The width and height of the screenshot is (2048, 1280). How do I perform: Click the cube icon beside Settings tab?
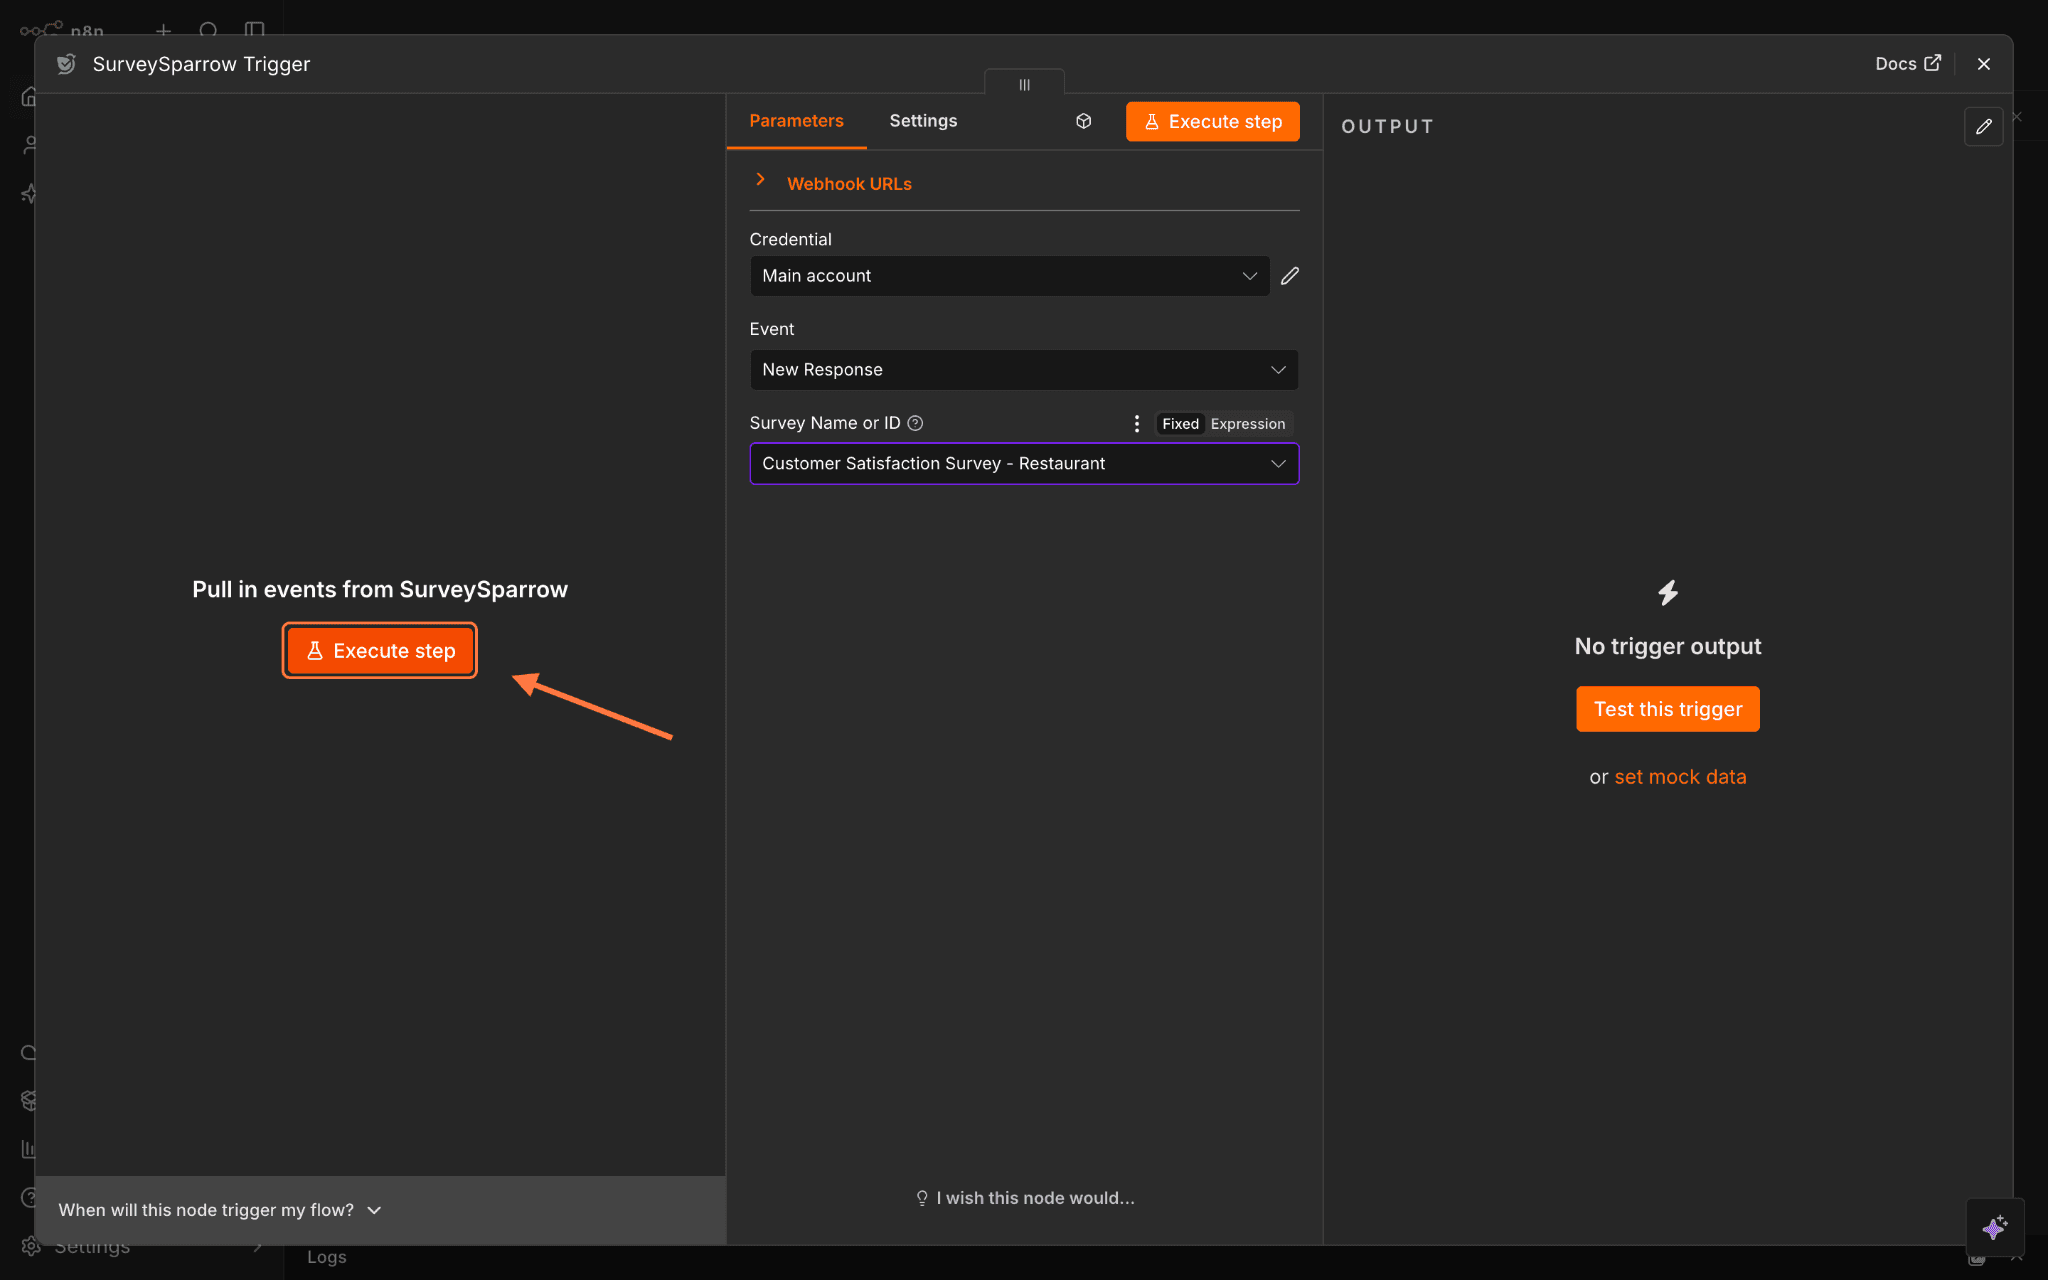point(1083,121)
